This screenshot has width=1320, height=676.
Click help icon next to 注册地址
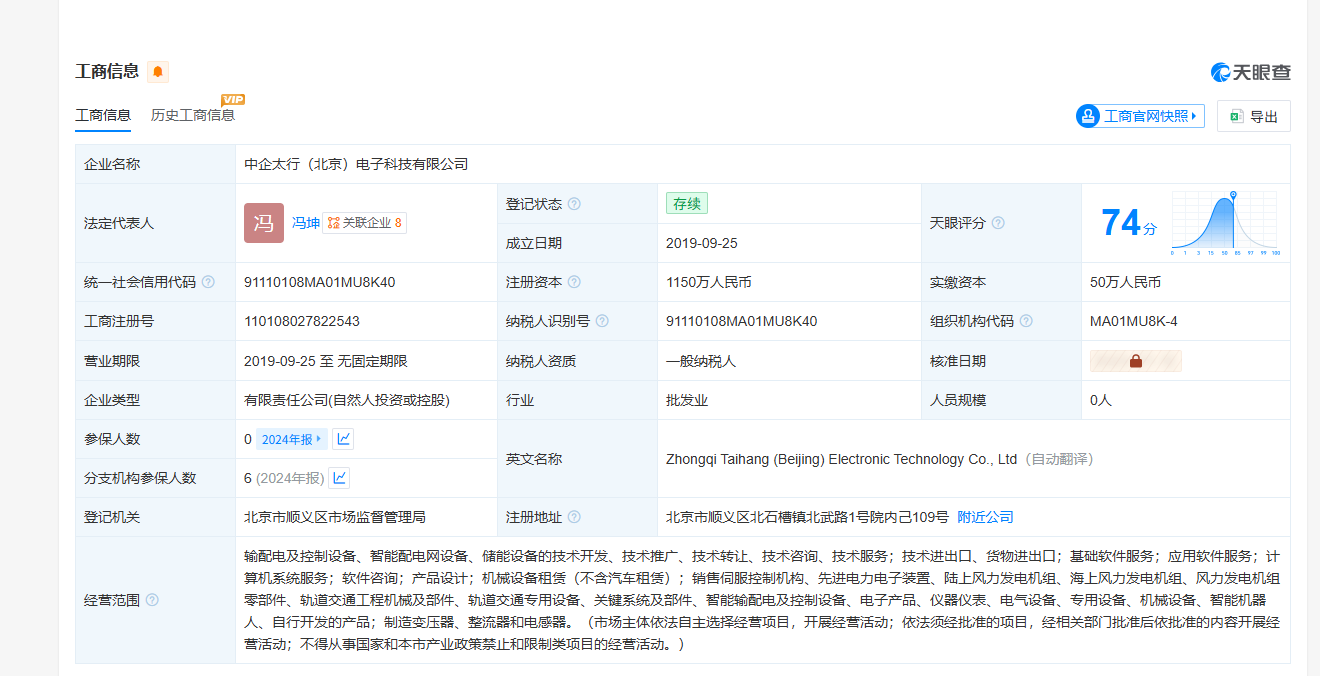574,517
